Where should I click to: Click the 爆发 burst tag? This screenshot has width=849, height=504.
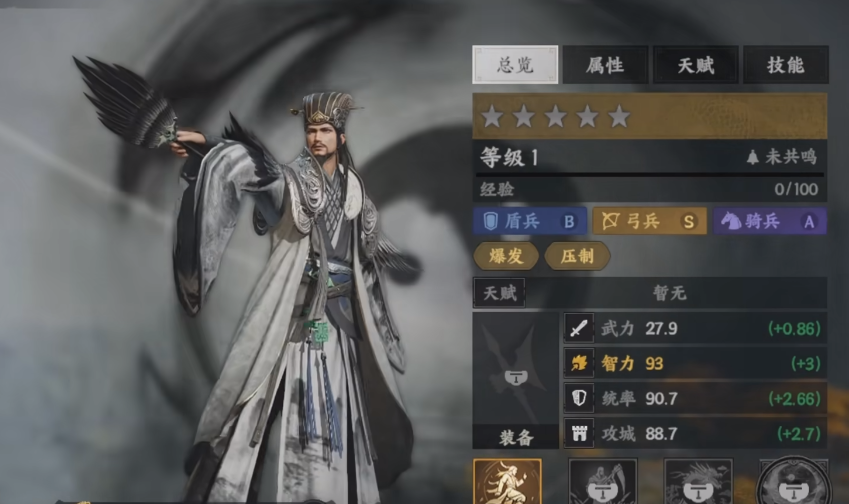point(506,256)
